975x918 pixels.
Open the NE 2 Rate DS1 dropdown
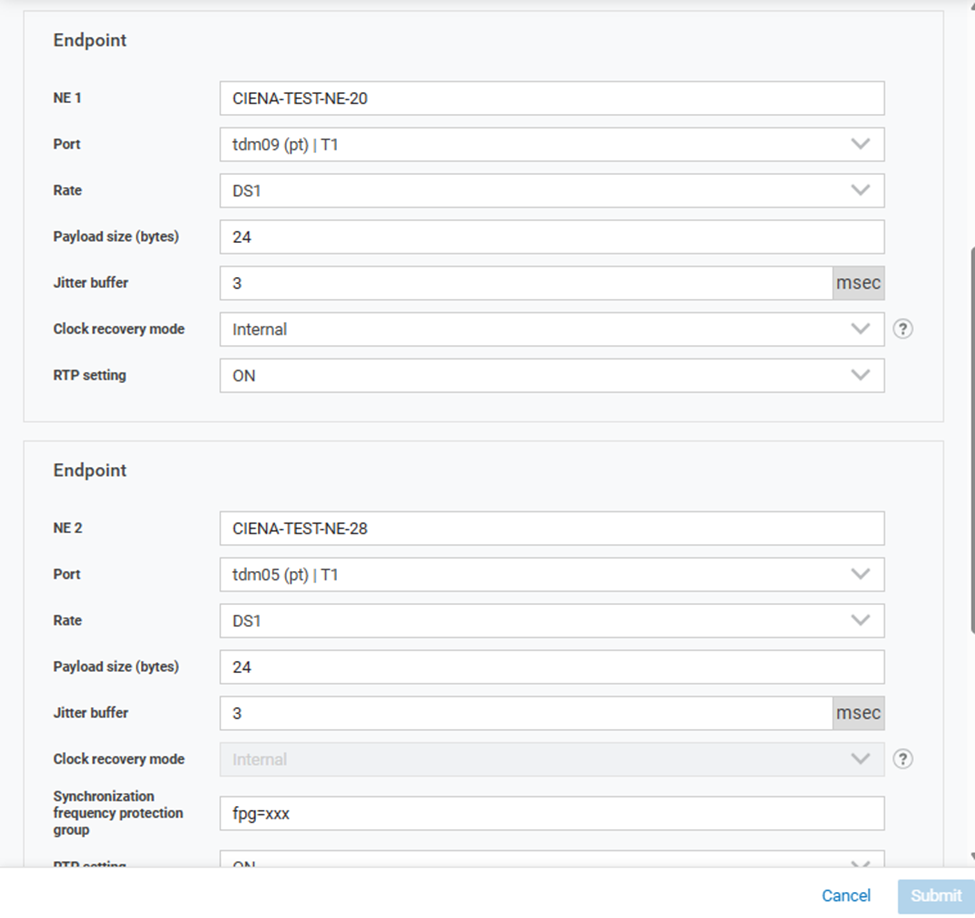pyautogui.click(x=552, y=621)
